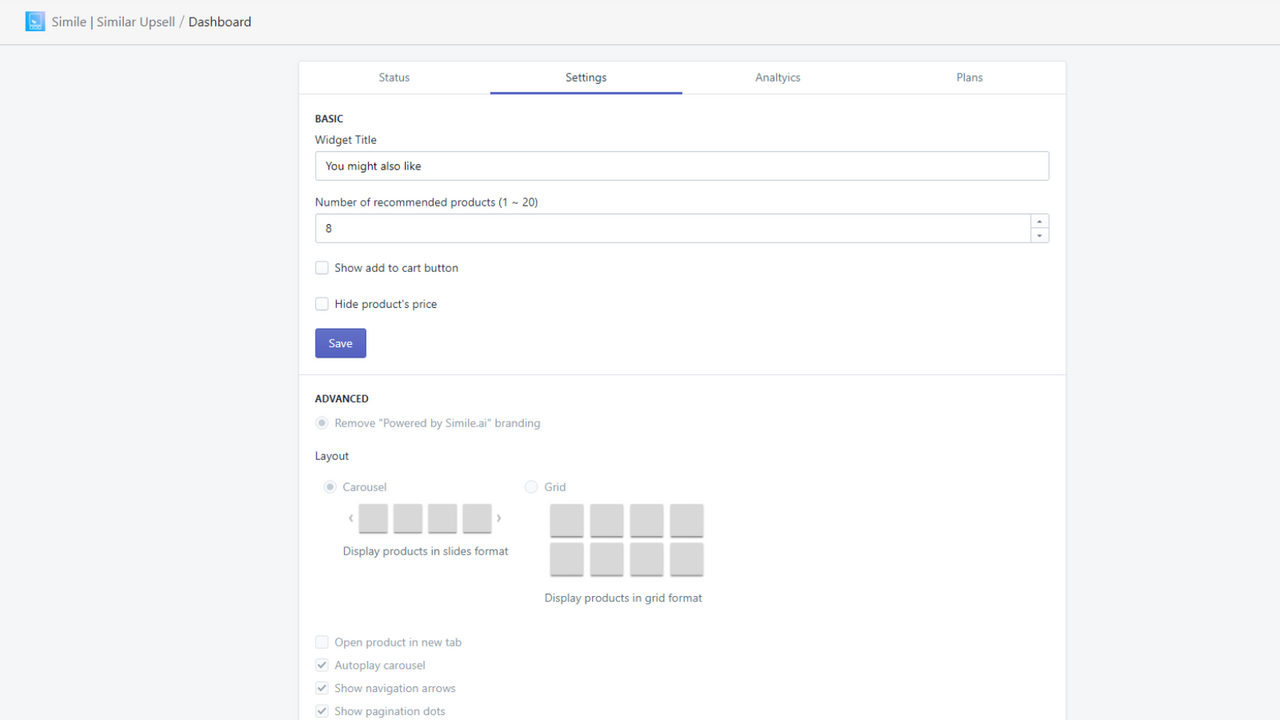The image size is (1280, 720).
Task: Click the carousel right arrow preview icon
Action: tap(499, 518)
